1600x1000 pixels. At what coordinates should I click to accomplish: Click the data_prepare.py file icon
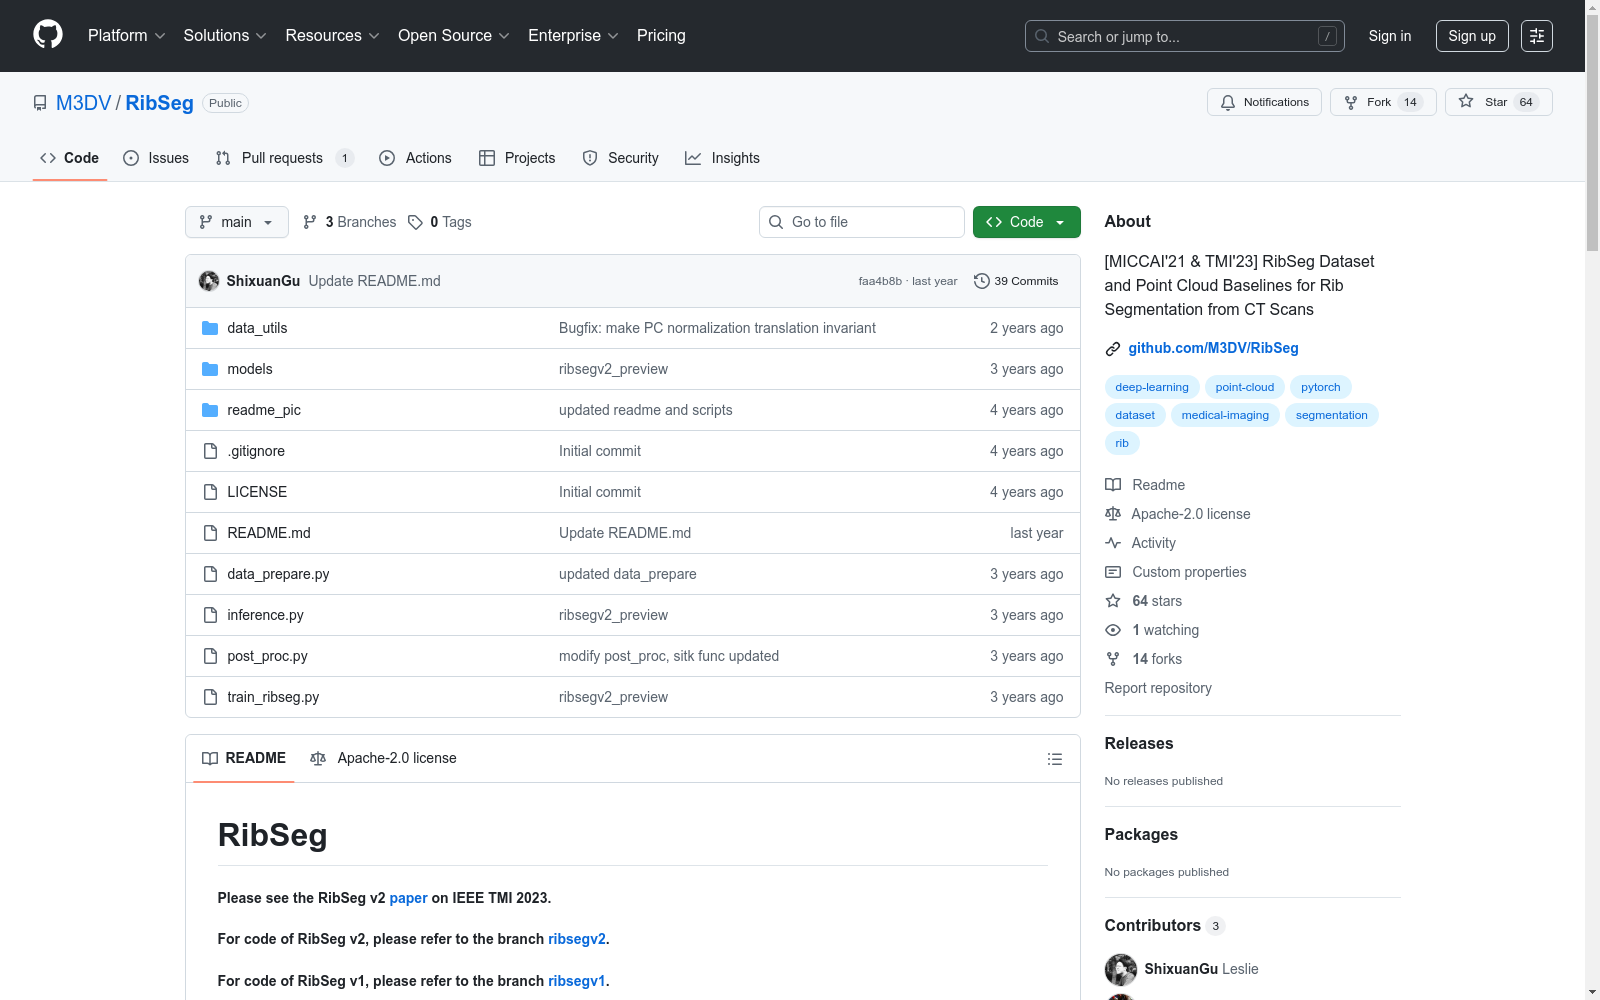pos(210,574)
